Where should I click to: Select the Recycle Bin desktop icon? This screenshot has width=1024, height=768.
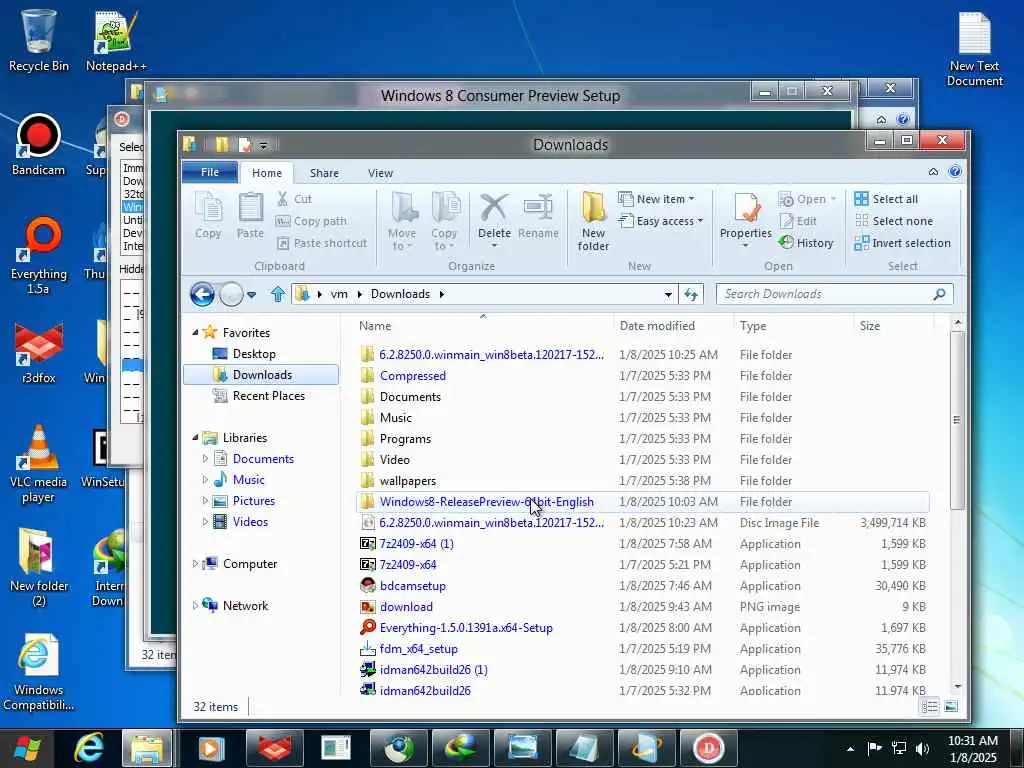pyautogui.click(x=39, y=39)
